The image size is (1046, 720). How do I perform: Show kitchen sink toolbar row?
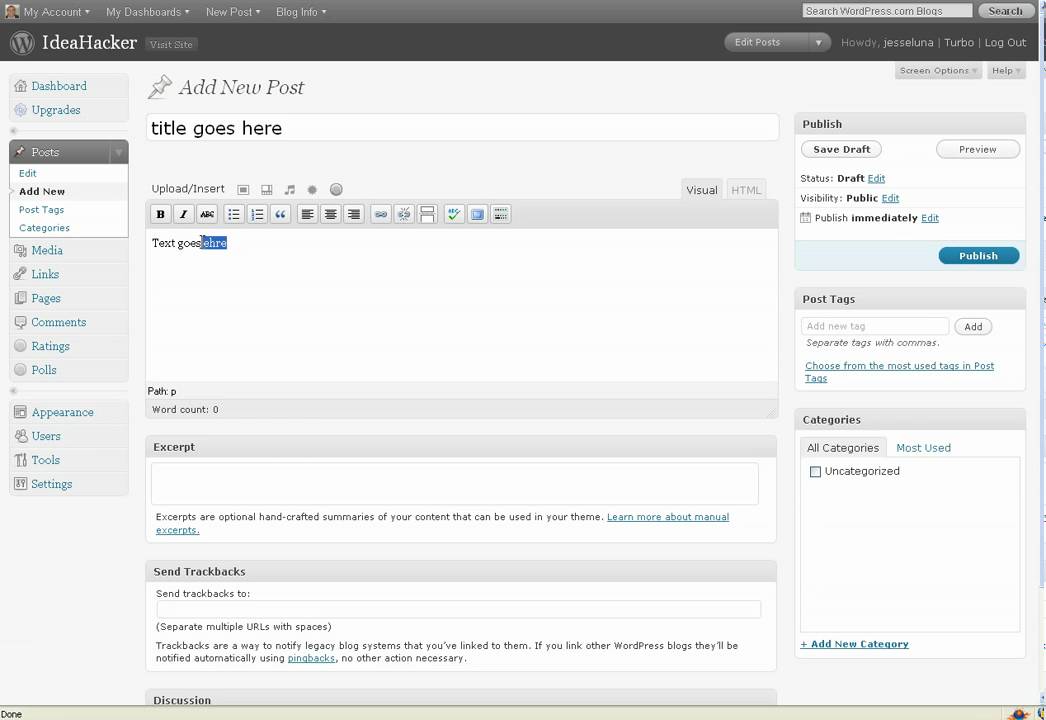tap(500, 214)
